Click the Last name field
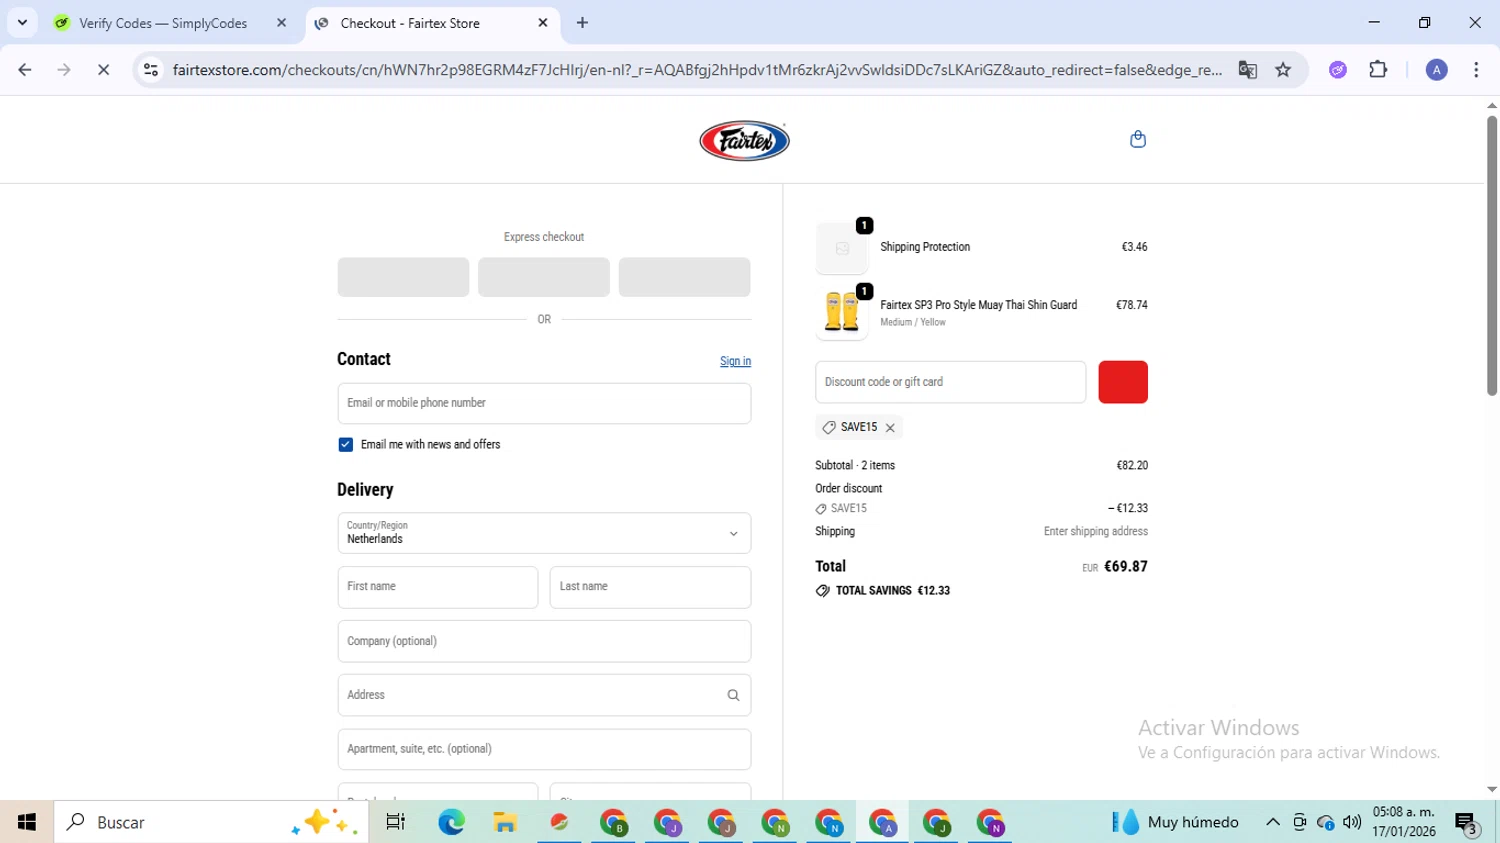 [650, 587]
